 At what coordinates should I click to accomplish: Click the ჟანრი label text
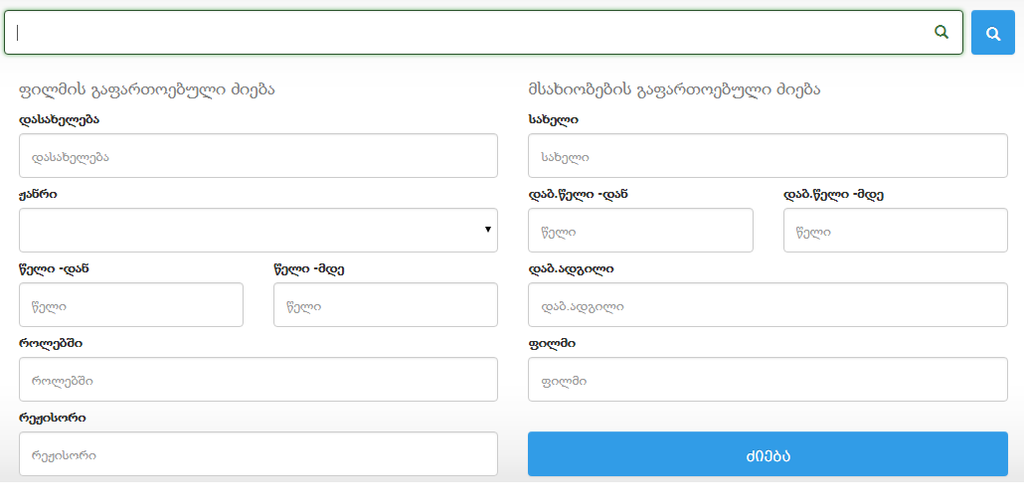(38, 195)
